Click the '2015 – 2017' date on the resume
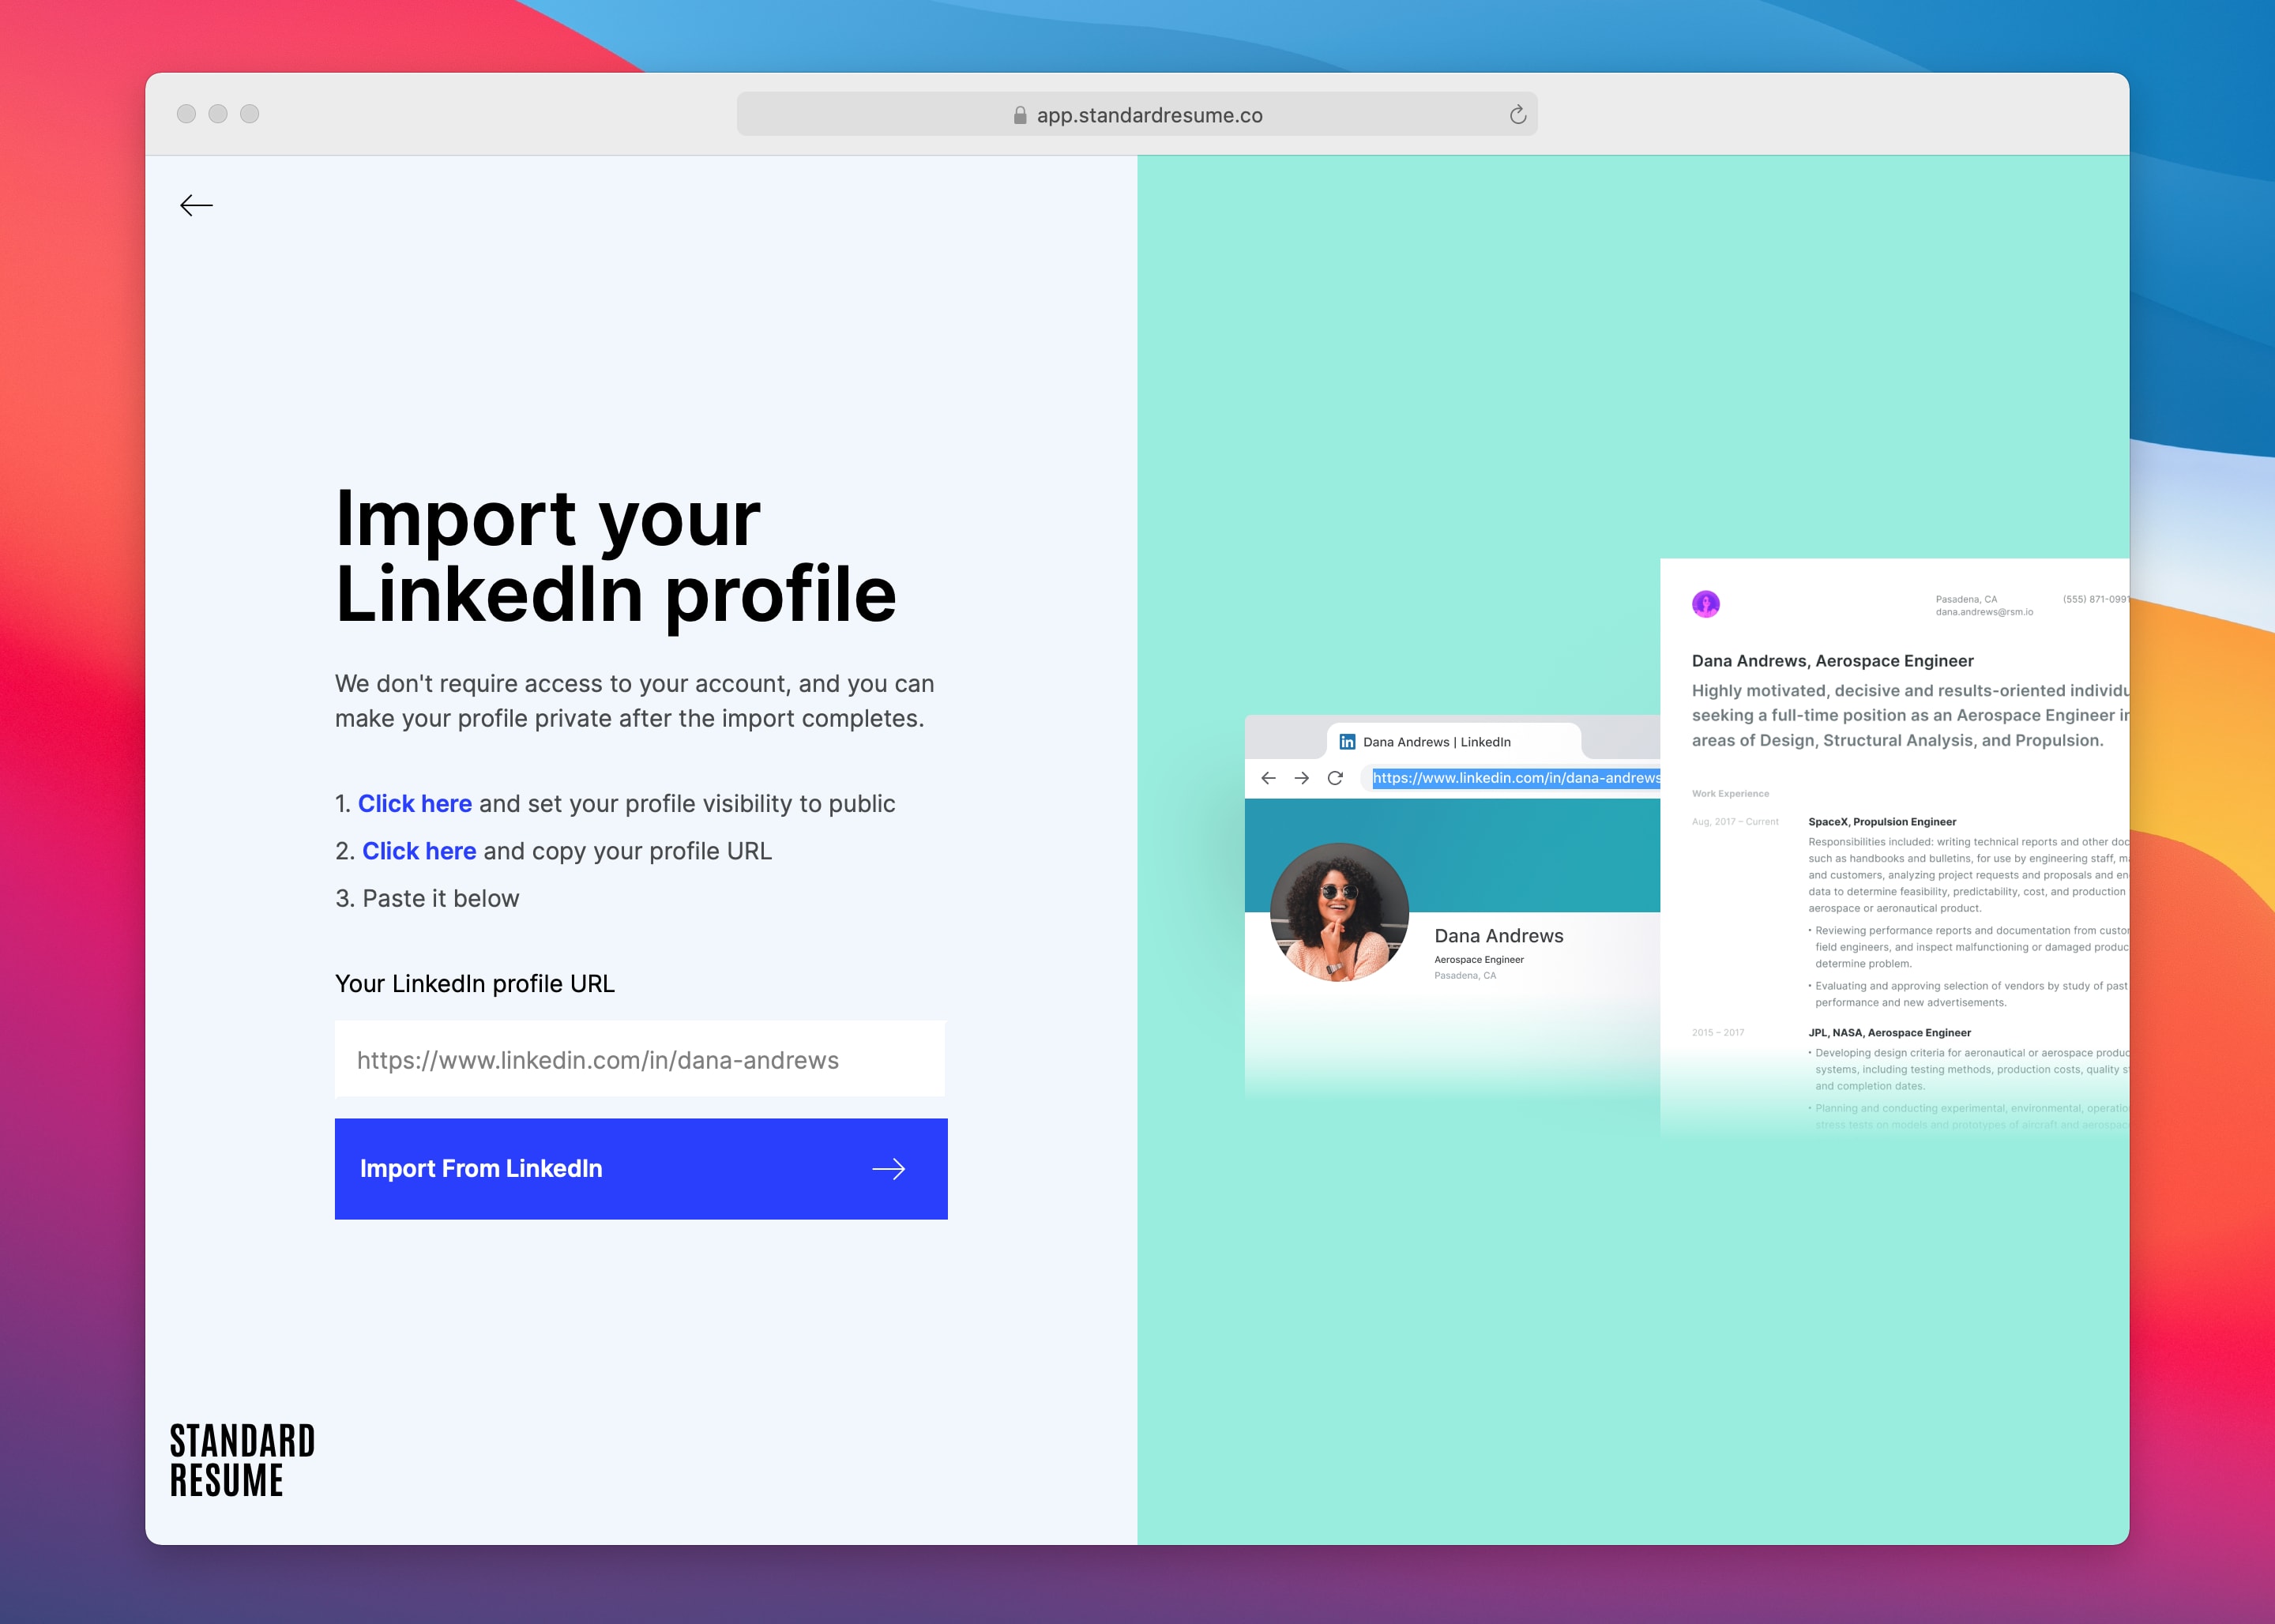The image size is (2275, 1624). pos(1717,1033)
